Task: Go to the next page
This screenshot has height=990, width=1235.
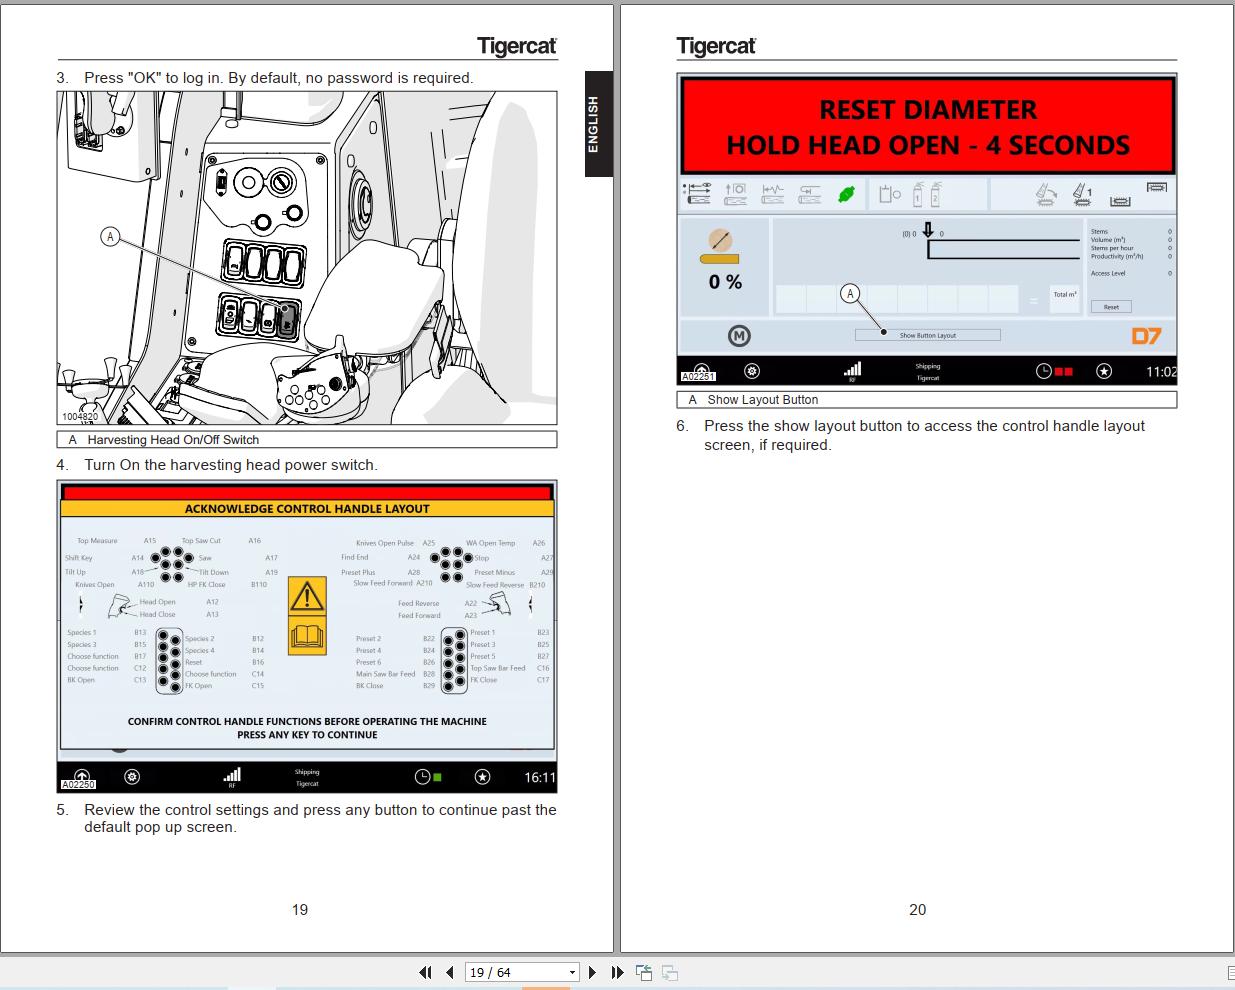Action: 592,972
